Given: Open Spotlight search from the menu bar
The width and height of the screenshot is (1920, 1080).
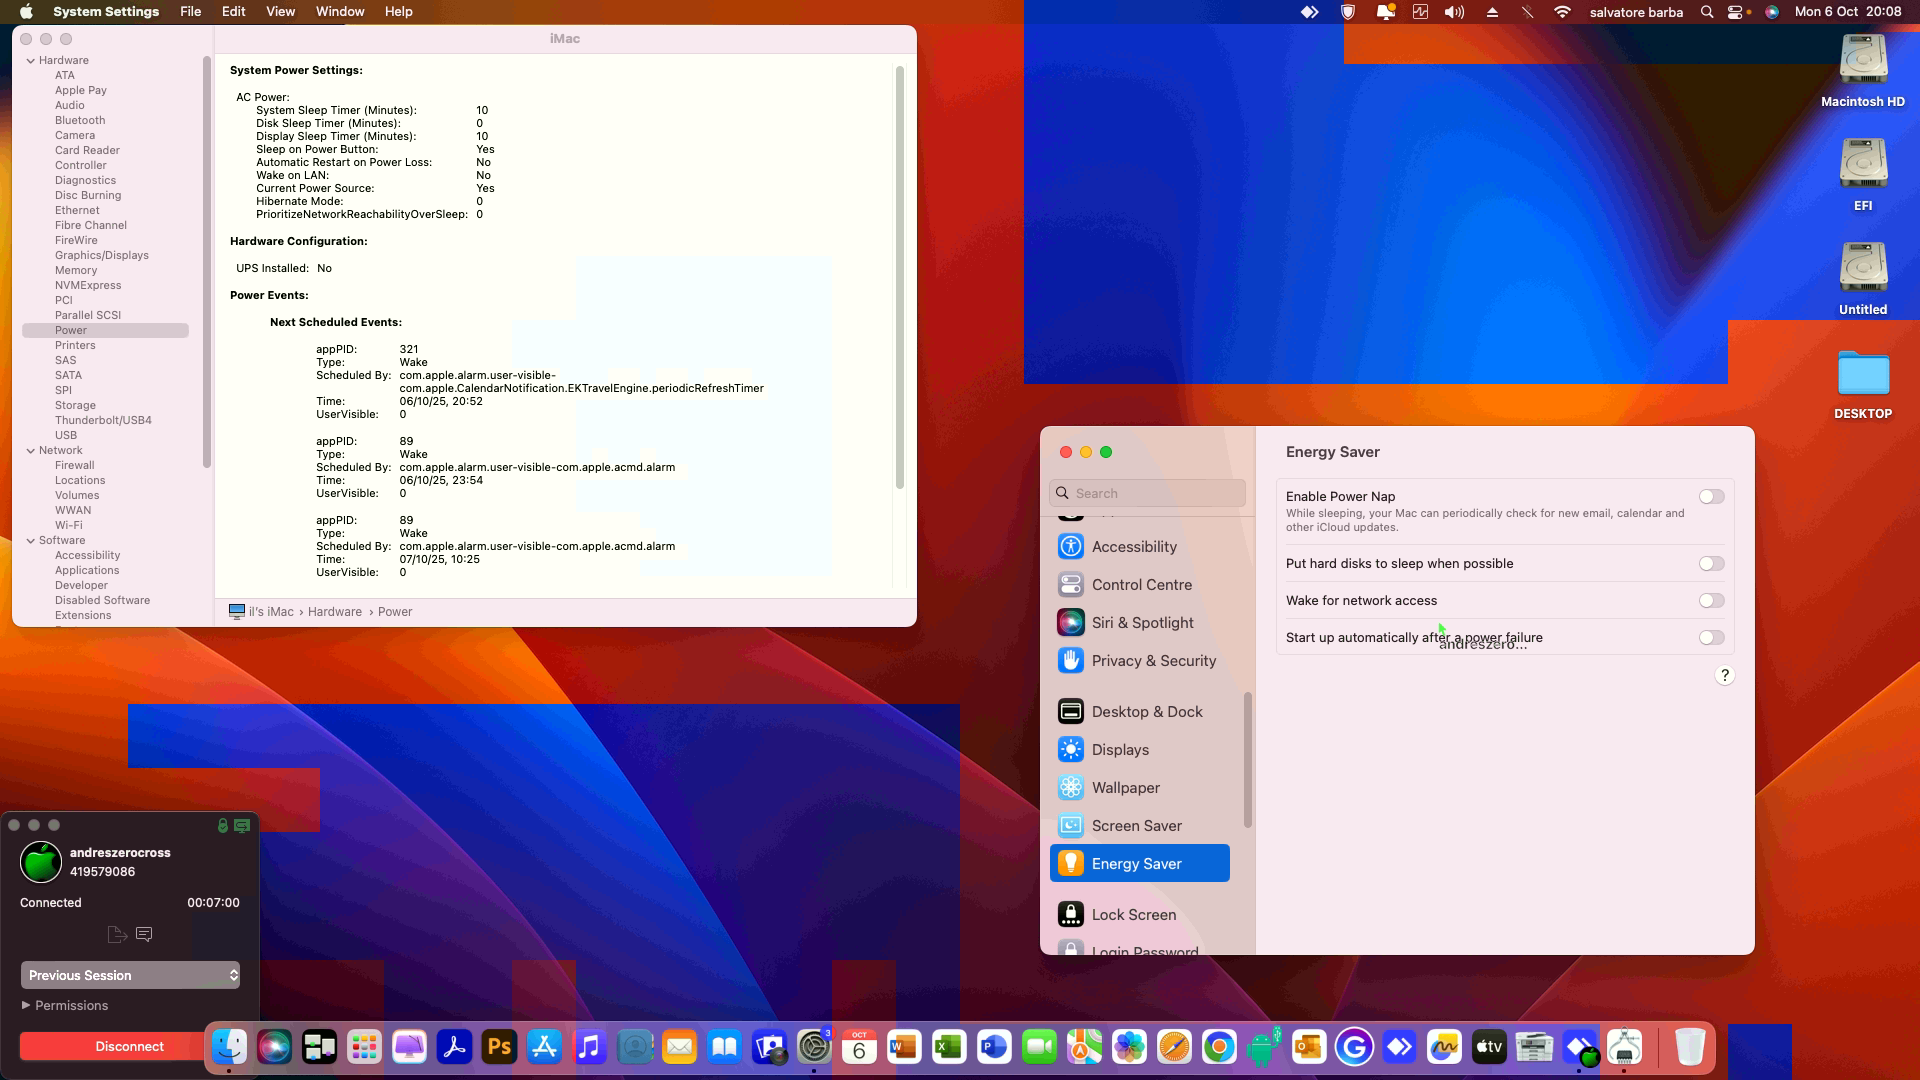Looking at the screenshot, I should point(1705,11).
